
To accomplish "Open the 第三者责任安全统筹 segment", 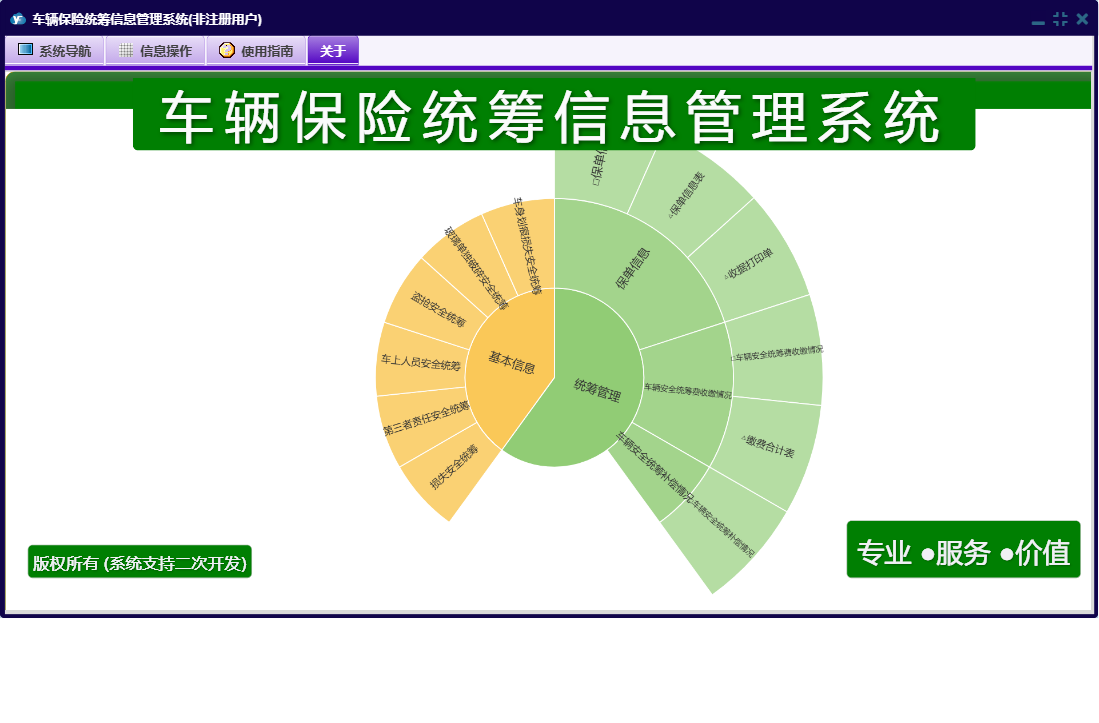I will point(425,418).
